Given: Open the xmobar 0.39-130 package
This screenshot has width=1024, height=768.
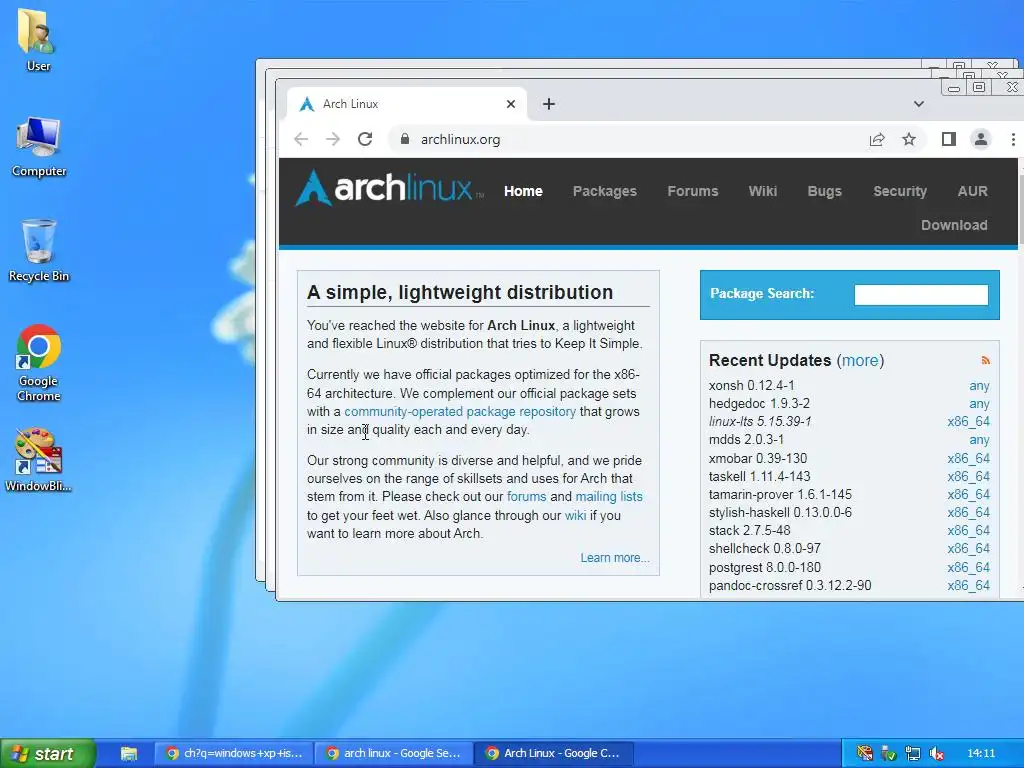Looking at the screenshot, I should [758, 458].
